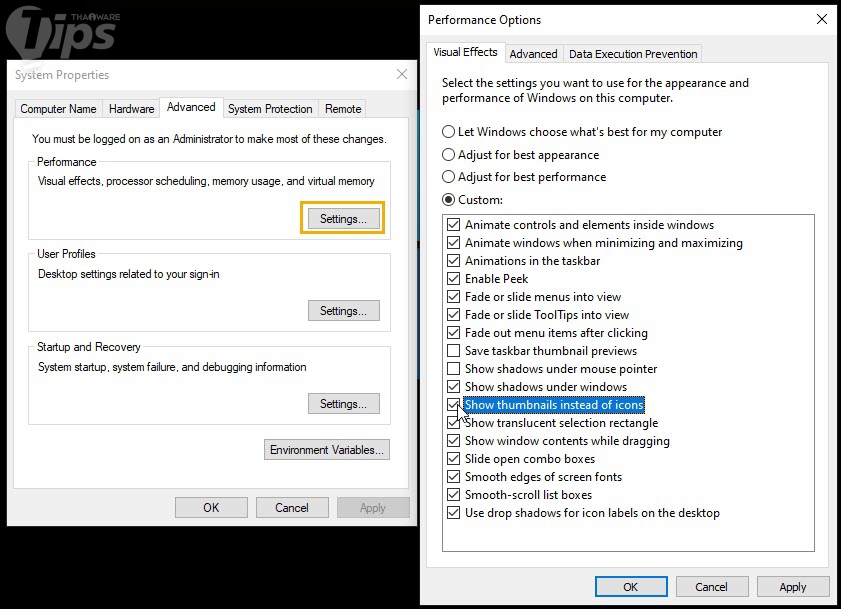Screen dimensions: 841x609
Task: Toggle Show shadows under windows
Action: (453, 387)
